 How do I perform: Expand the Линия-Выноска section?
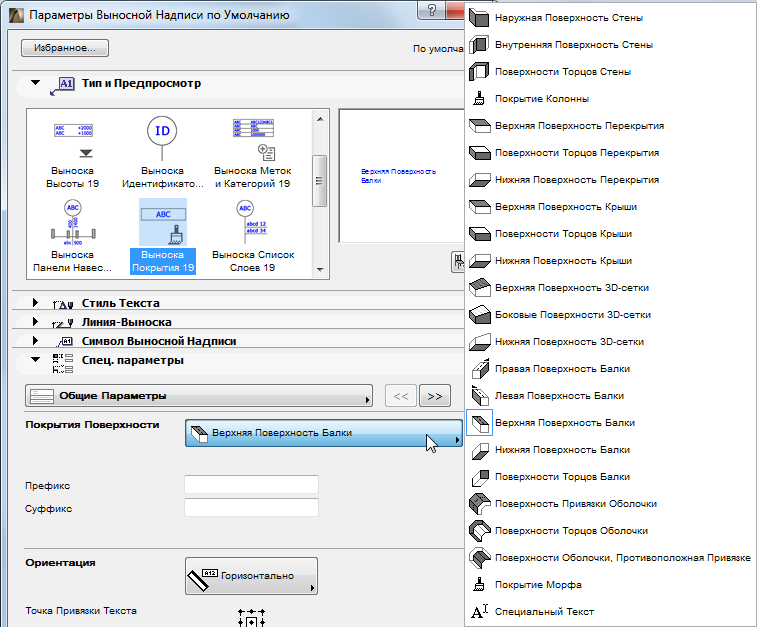(x=35, y=321)
